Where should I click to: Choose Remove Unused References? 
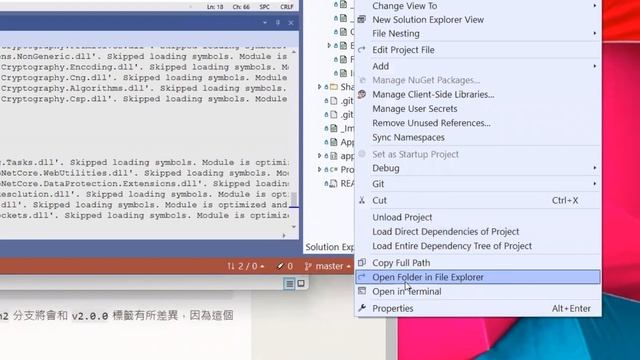point(478,123)
